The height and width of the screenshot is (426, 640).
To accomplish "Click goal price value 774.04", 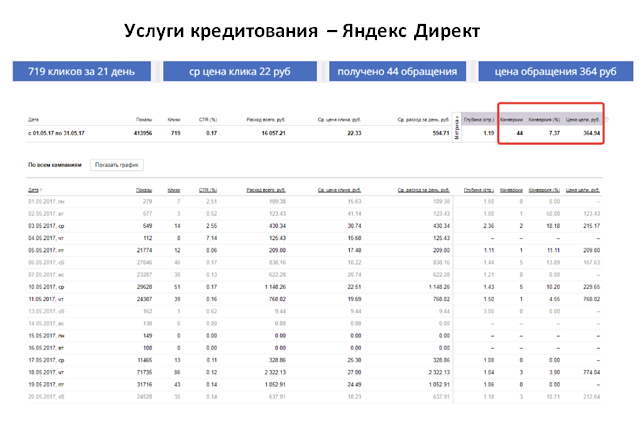I will (591, 372).
